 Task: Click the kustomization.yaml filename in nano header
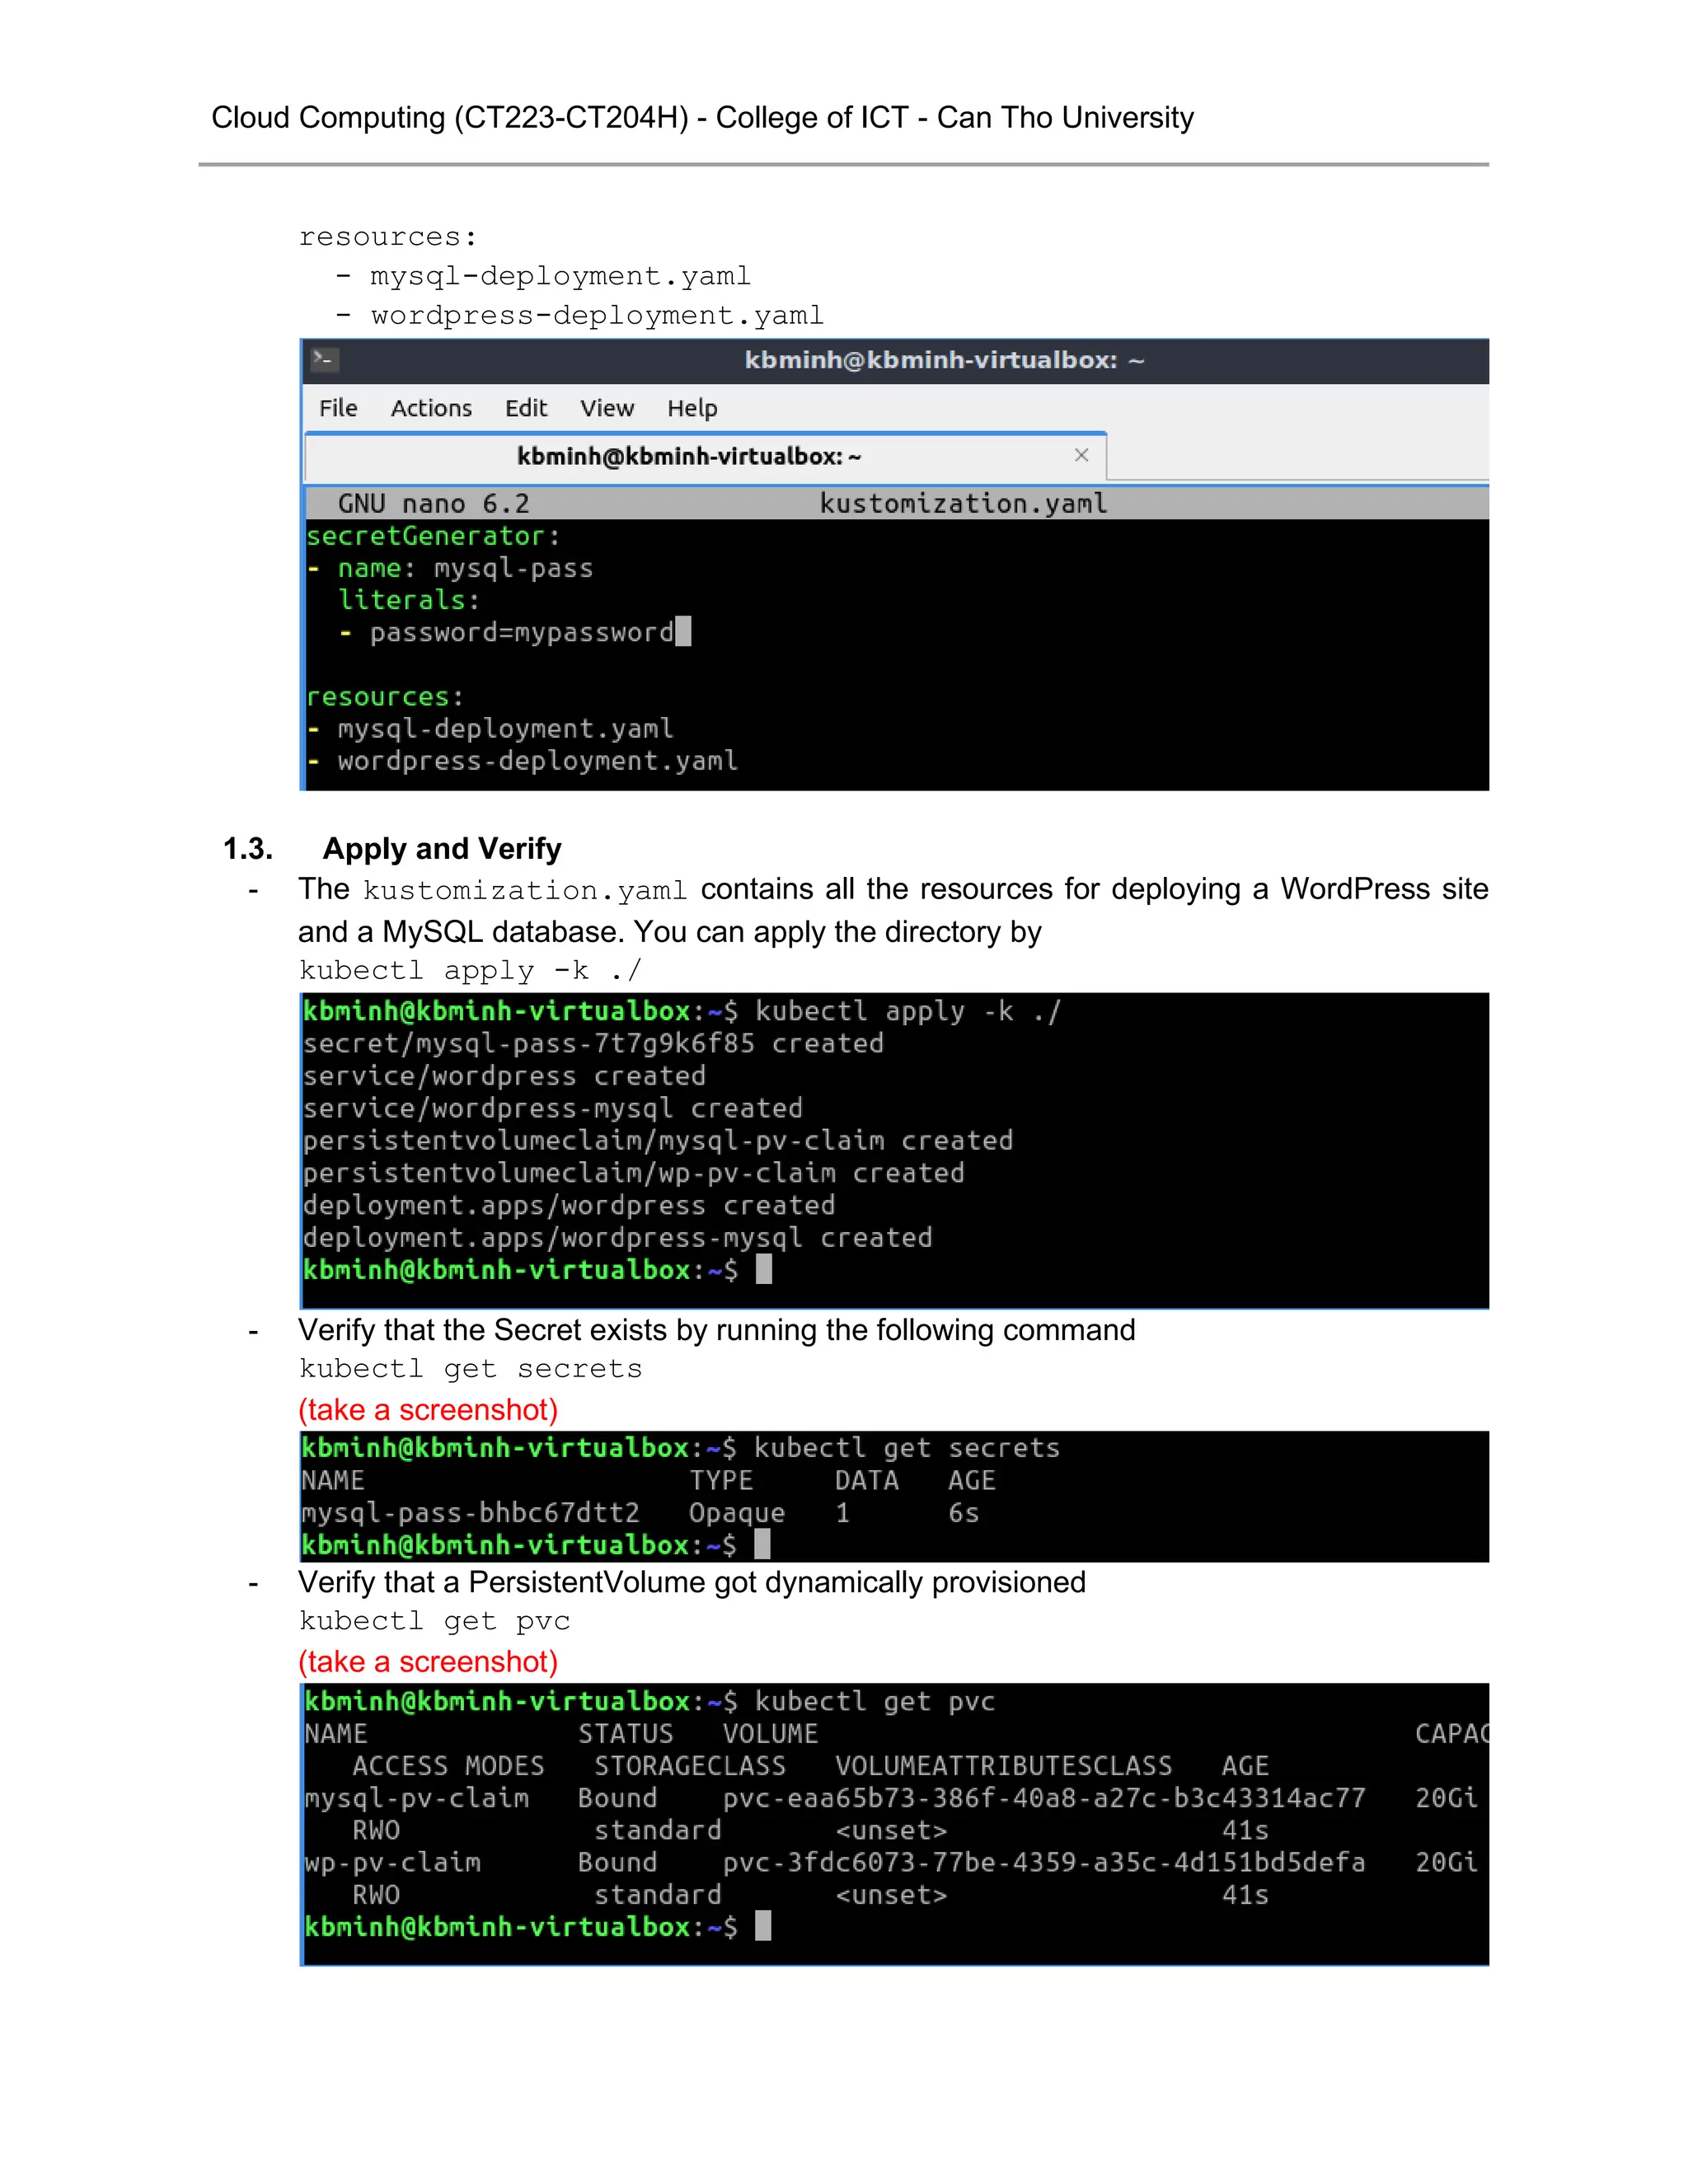click(963, 503)
